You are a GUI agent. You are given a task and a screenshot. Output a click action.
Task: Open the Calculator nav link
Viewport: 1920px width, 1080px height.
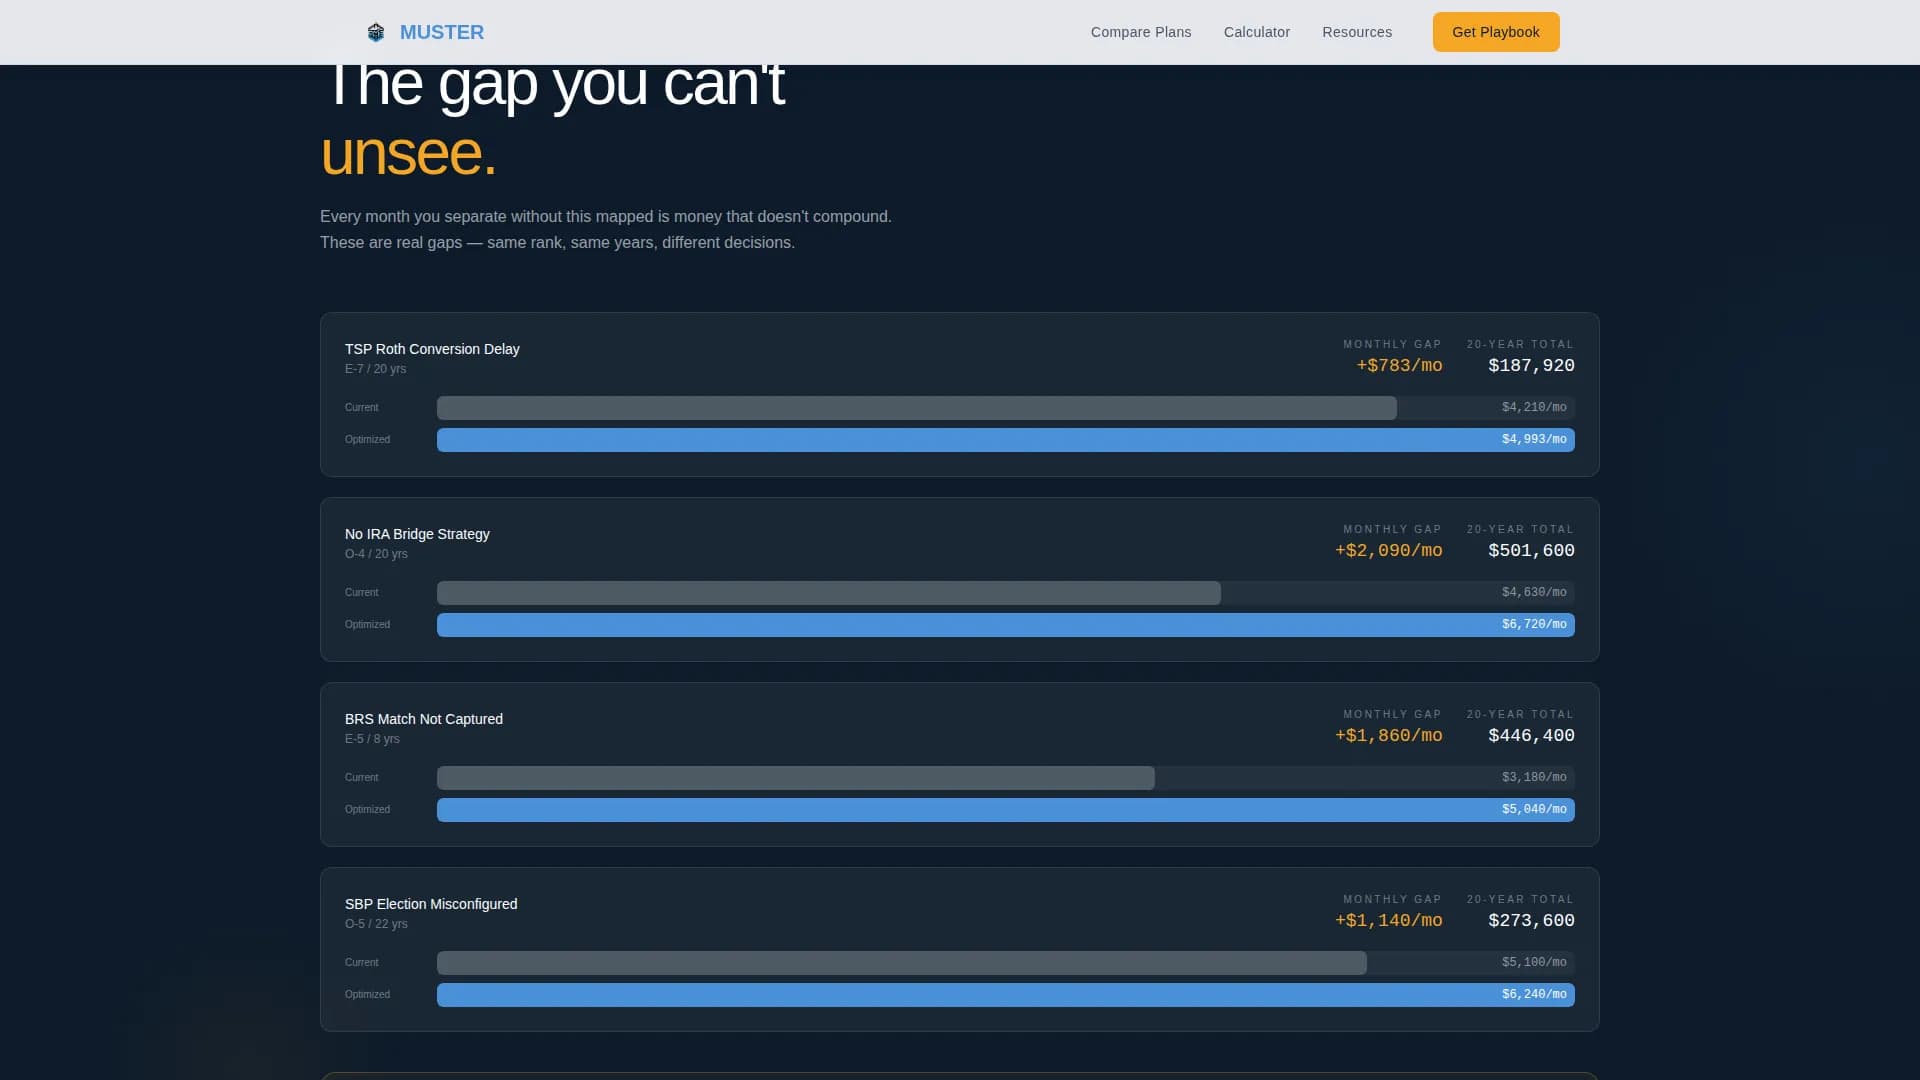coord(1257,32)
